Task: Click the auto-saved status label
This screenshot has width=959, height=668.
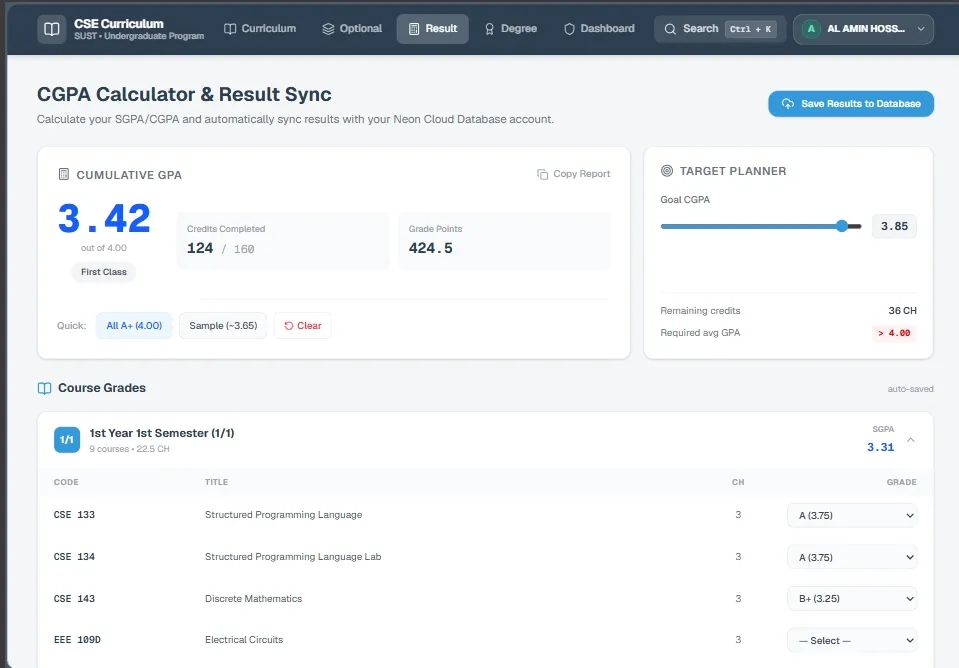Action: (910, 389)
